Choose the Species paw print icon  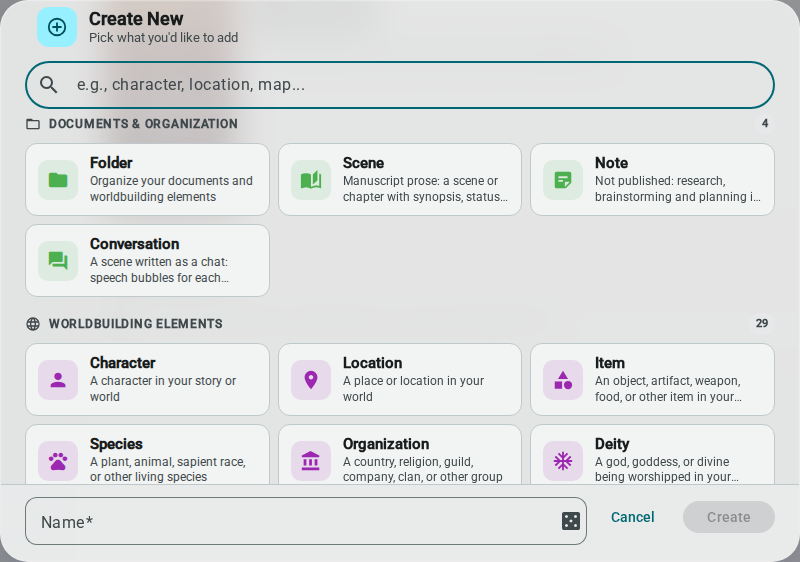[58, 461]
